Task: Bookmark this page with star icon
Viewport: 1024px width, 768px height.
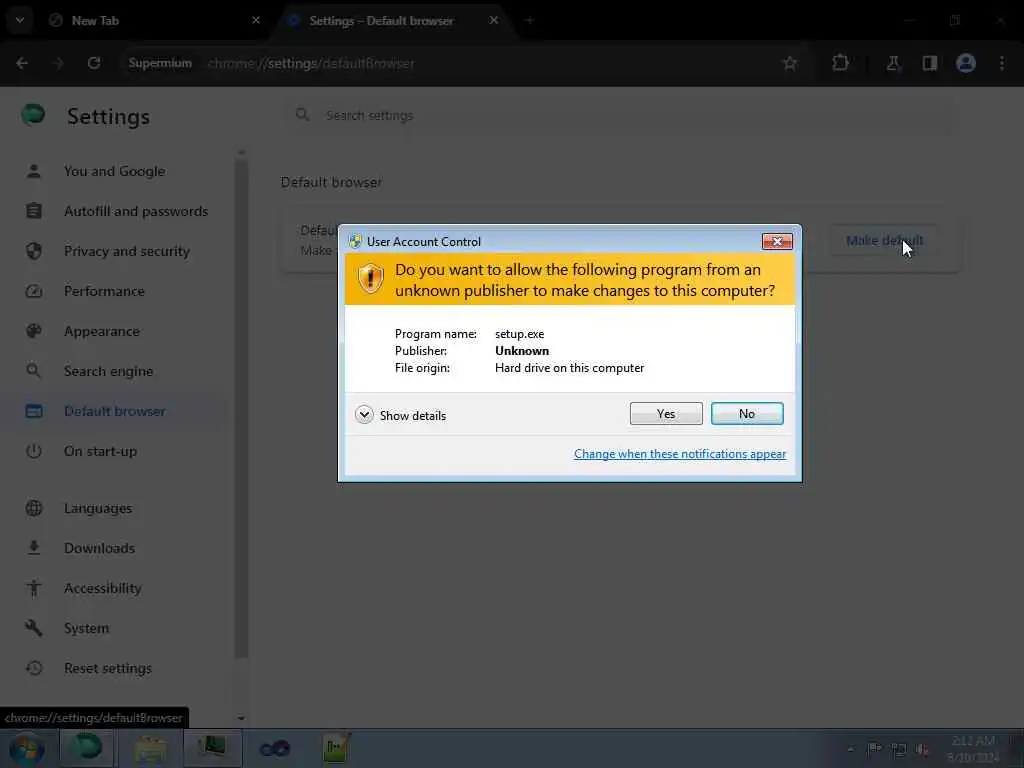Action: (790, 63)
